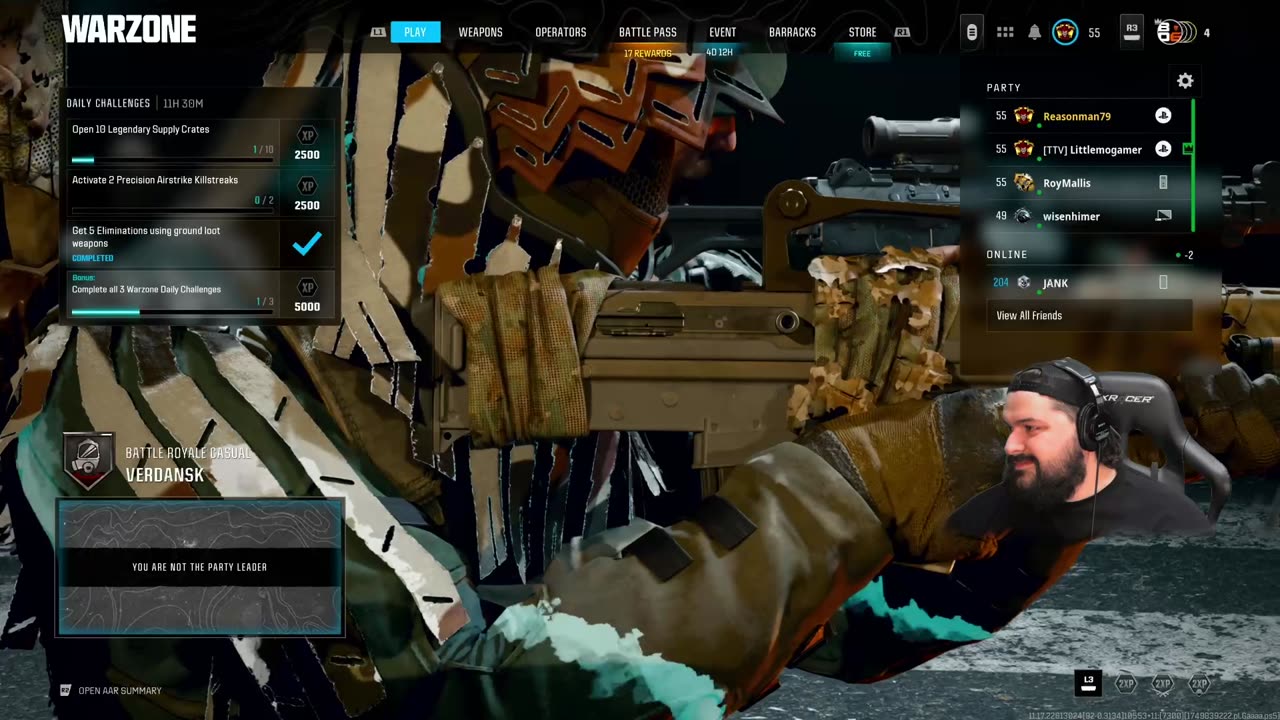Click the first 2XP token icon

click(1126, 684)
